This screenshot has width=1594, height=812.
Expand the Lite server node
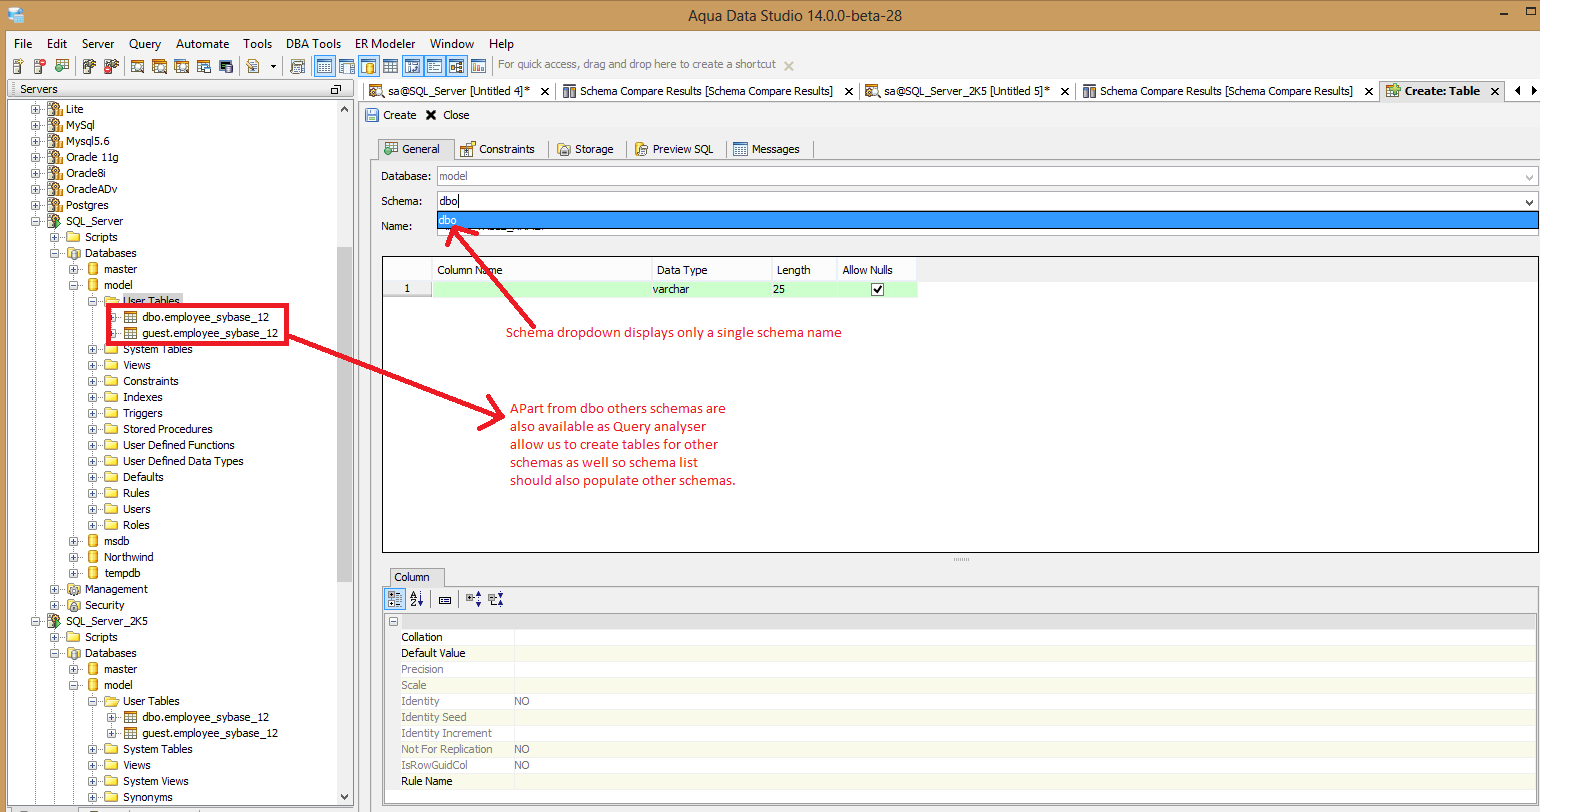click(36, 109)
